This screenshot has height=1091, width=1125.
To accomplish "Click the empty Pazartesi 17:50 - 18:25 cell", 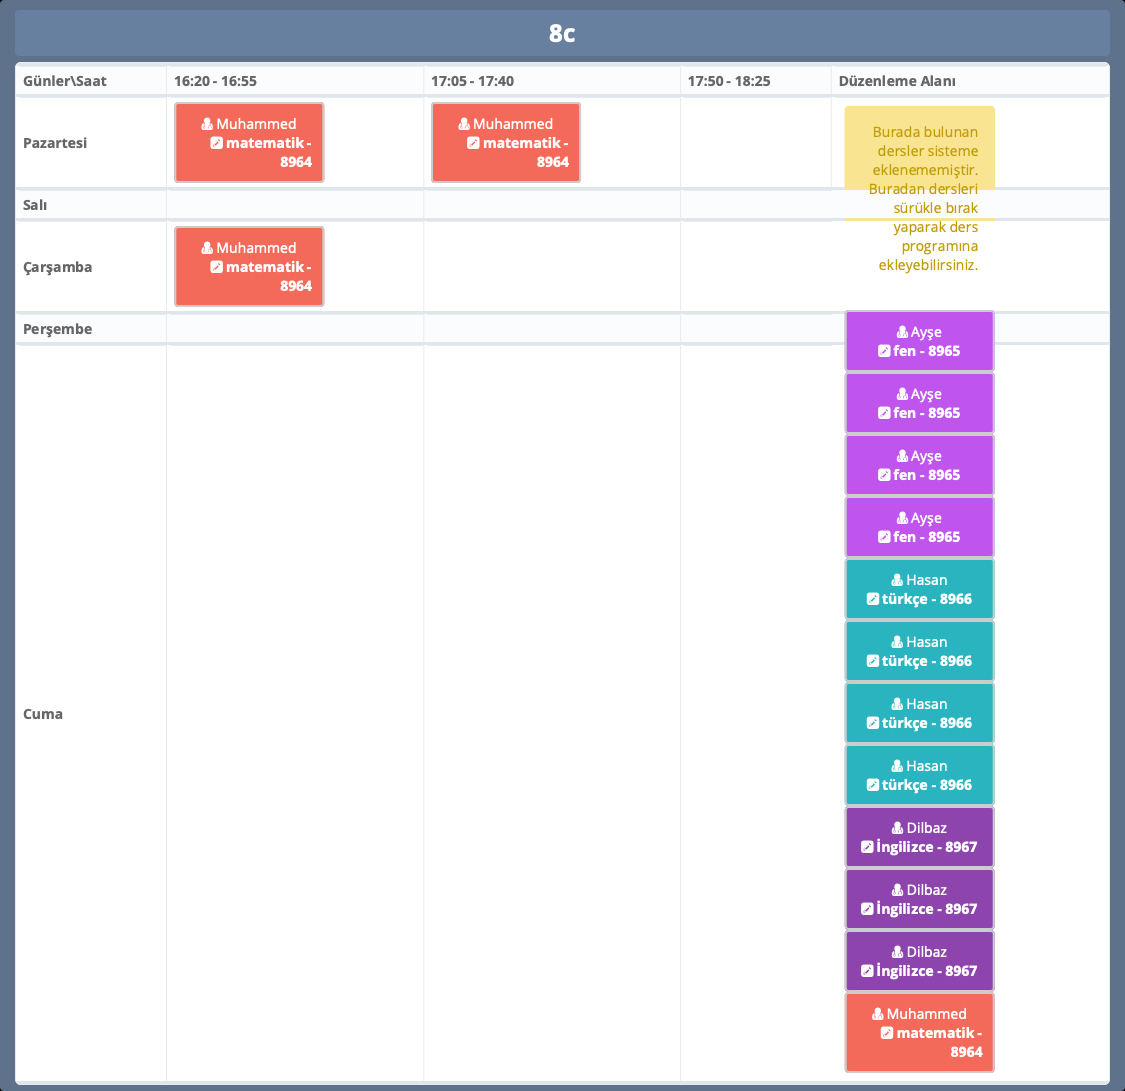I will [x=755, y=143].
